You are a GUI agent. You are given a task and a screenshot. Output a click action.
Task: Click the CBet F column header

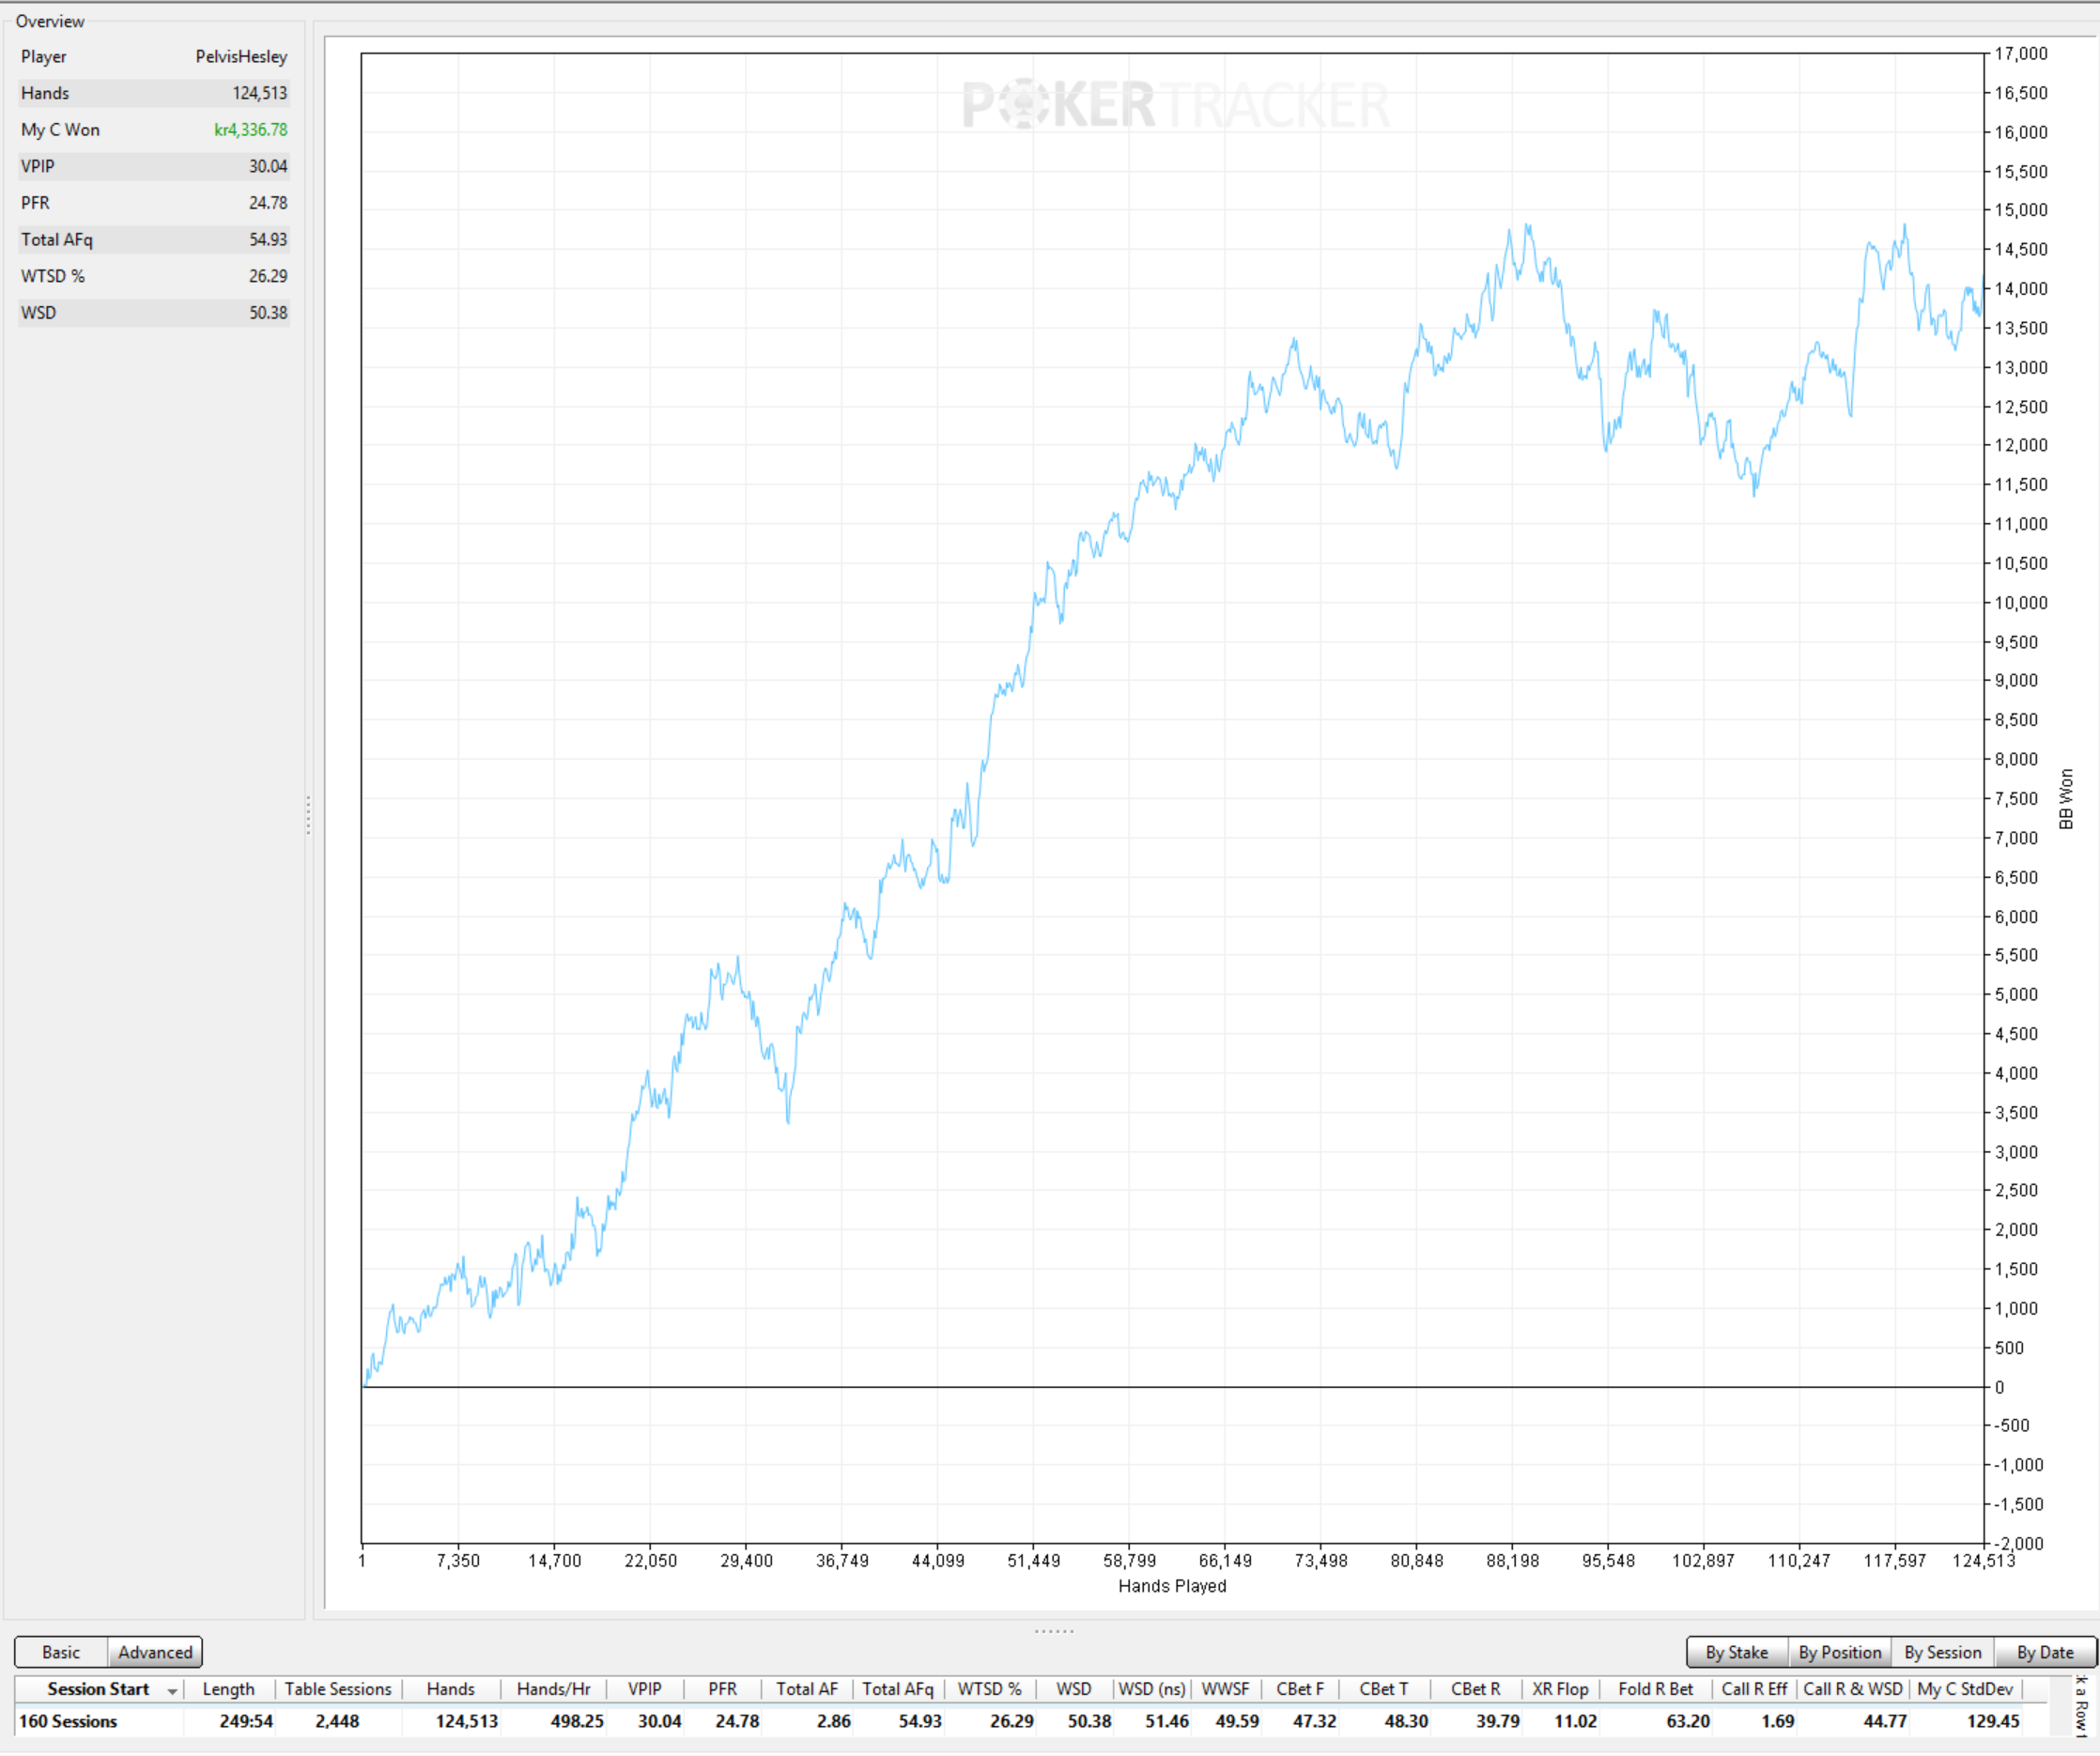coord(1300,1689)
